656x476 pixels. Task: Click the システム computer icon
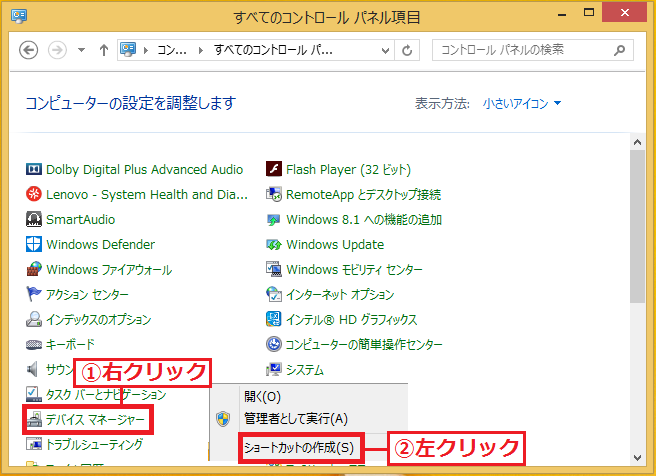[274, 369]
